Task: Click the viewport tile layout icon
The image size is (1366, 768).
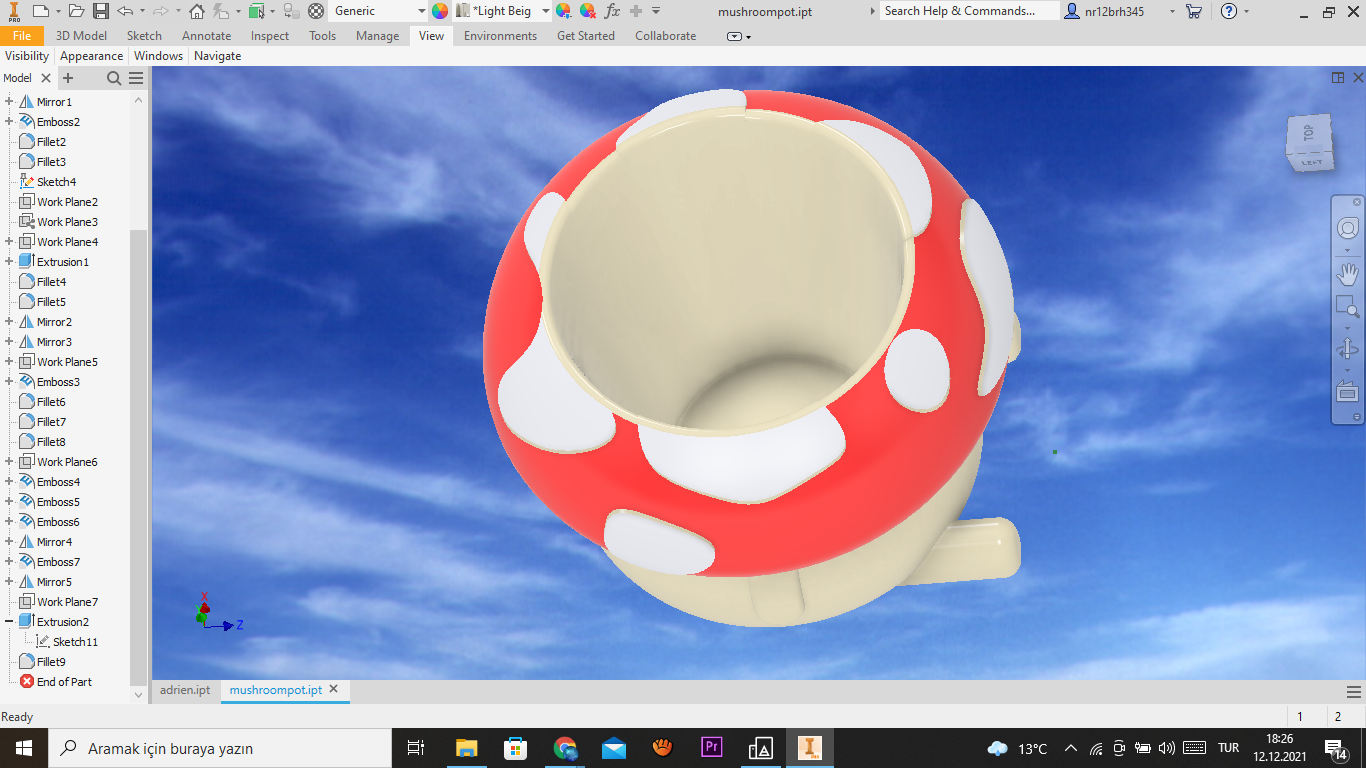Action: click(x=1338, y=78)
